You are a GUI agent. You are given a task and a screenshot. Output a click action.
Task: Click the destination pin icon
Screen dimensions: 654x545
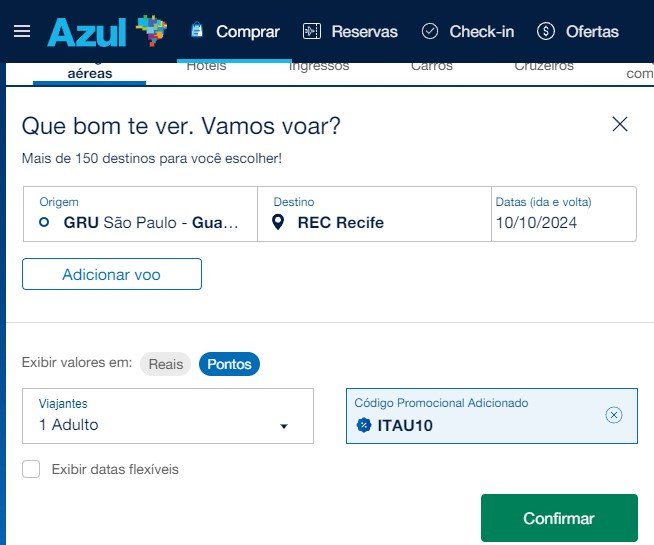[x=278, y=222]
